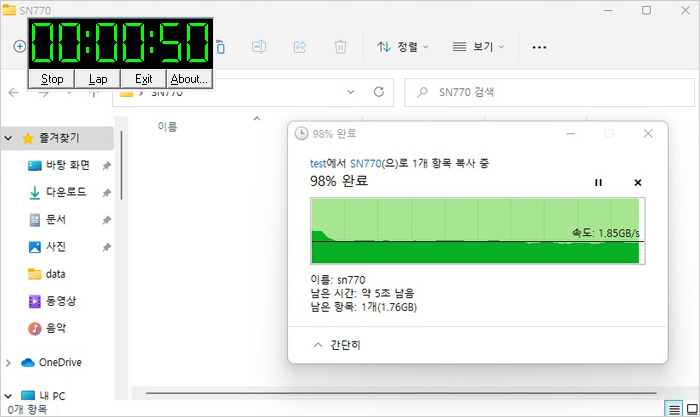Click the copy speed graph

[x=478, y=231]
